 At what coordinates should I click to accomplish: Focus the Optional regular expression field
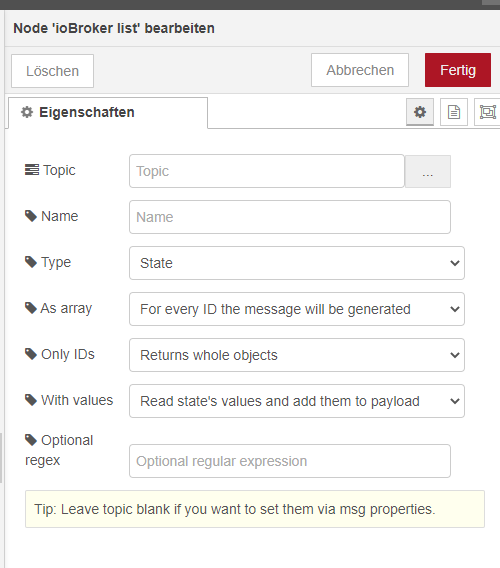[290, 461]
